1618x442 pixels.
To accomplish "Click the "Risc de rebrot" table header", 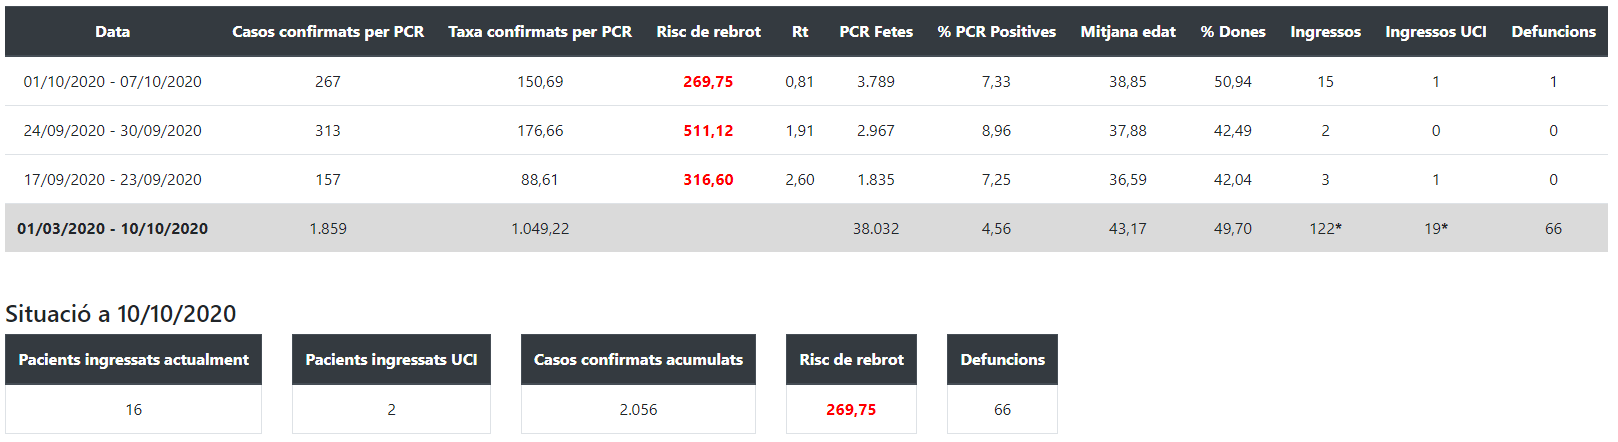I will tap(708, 32).
